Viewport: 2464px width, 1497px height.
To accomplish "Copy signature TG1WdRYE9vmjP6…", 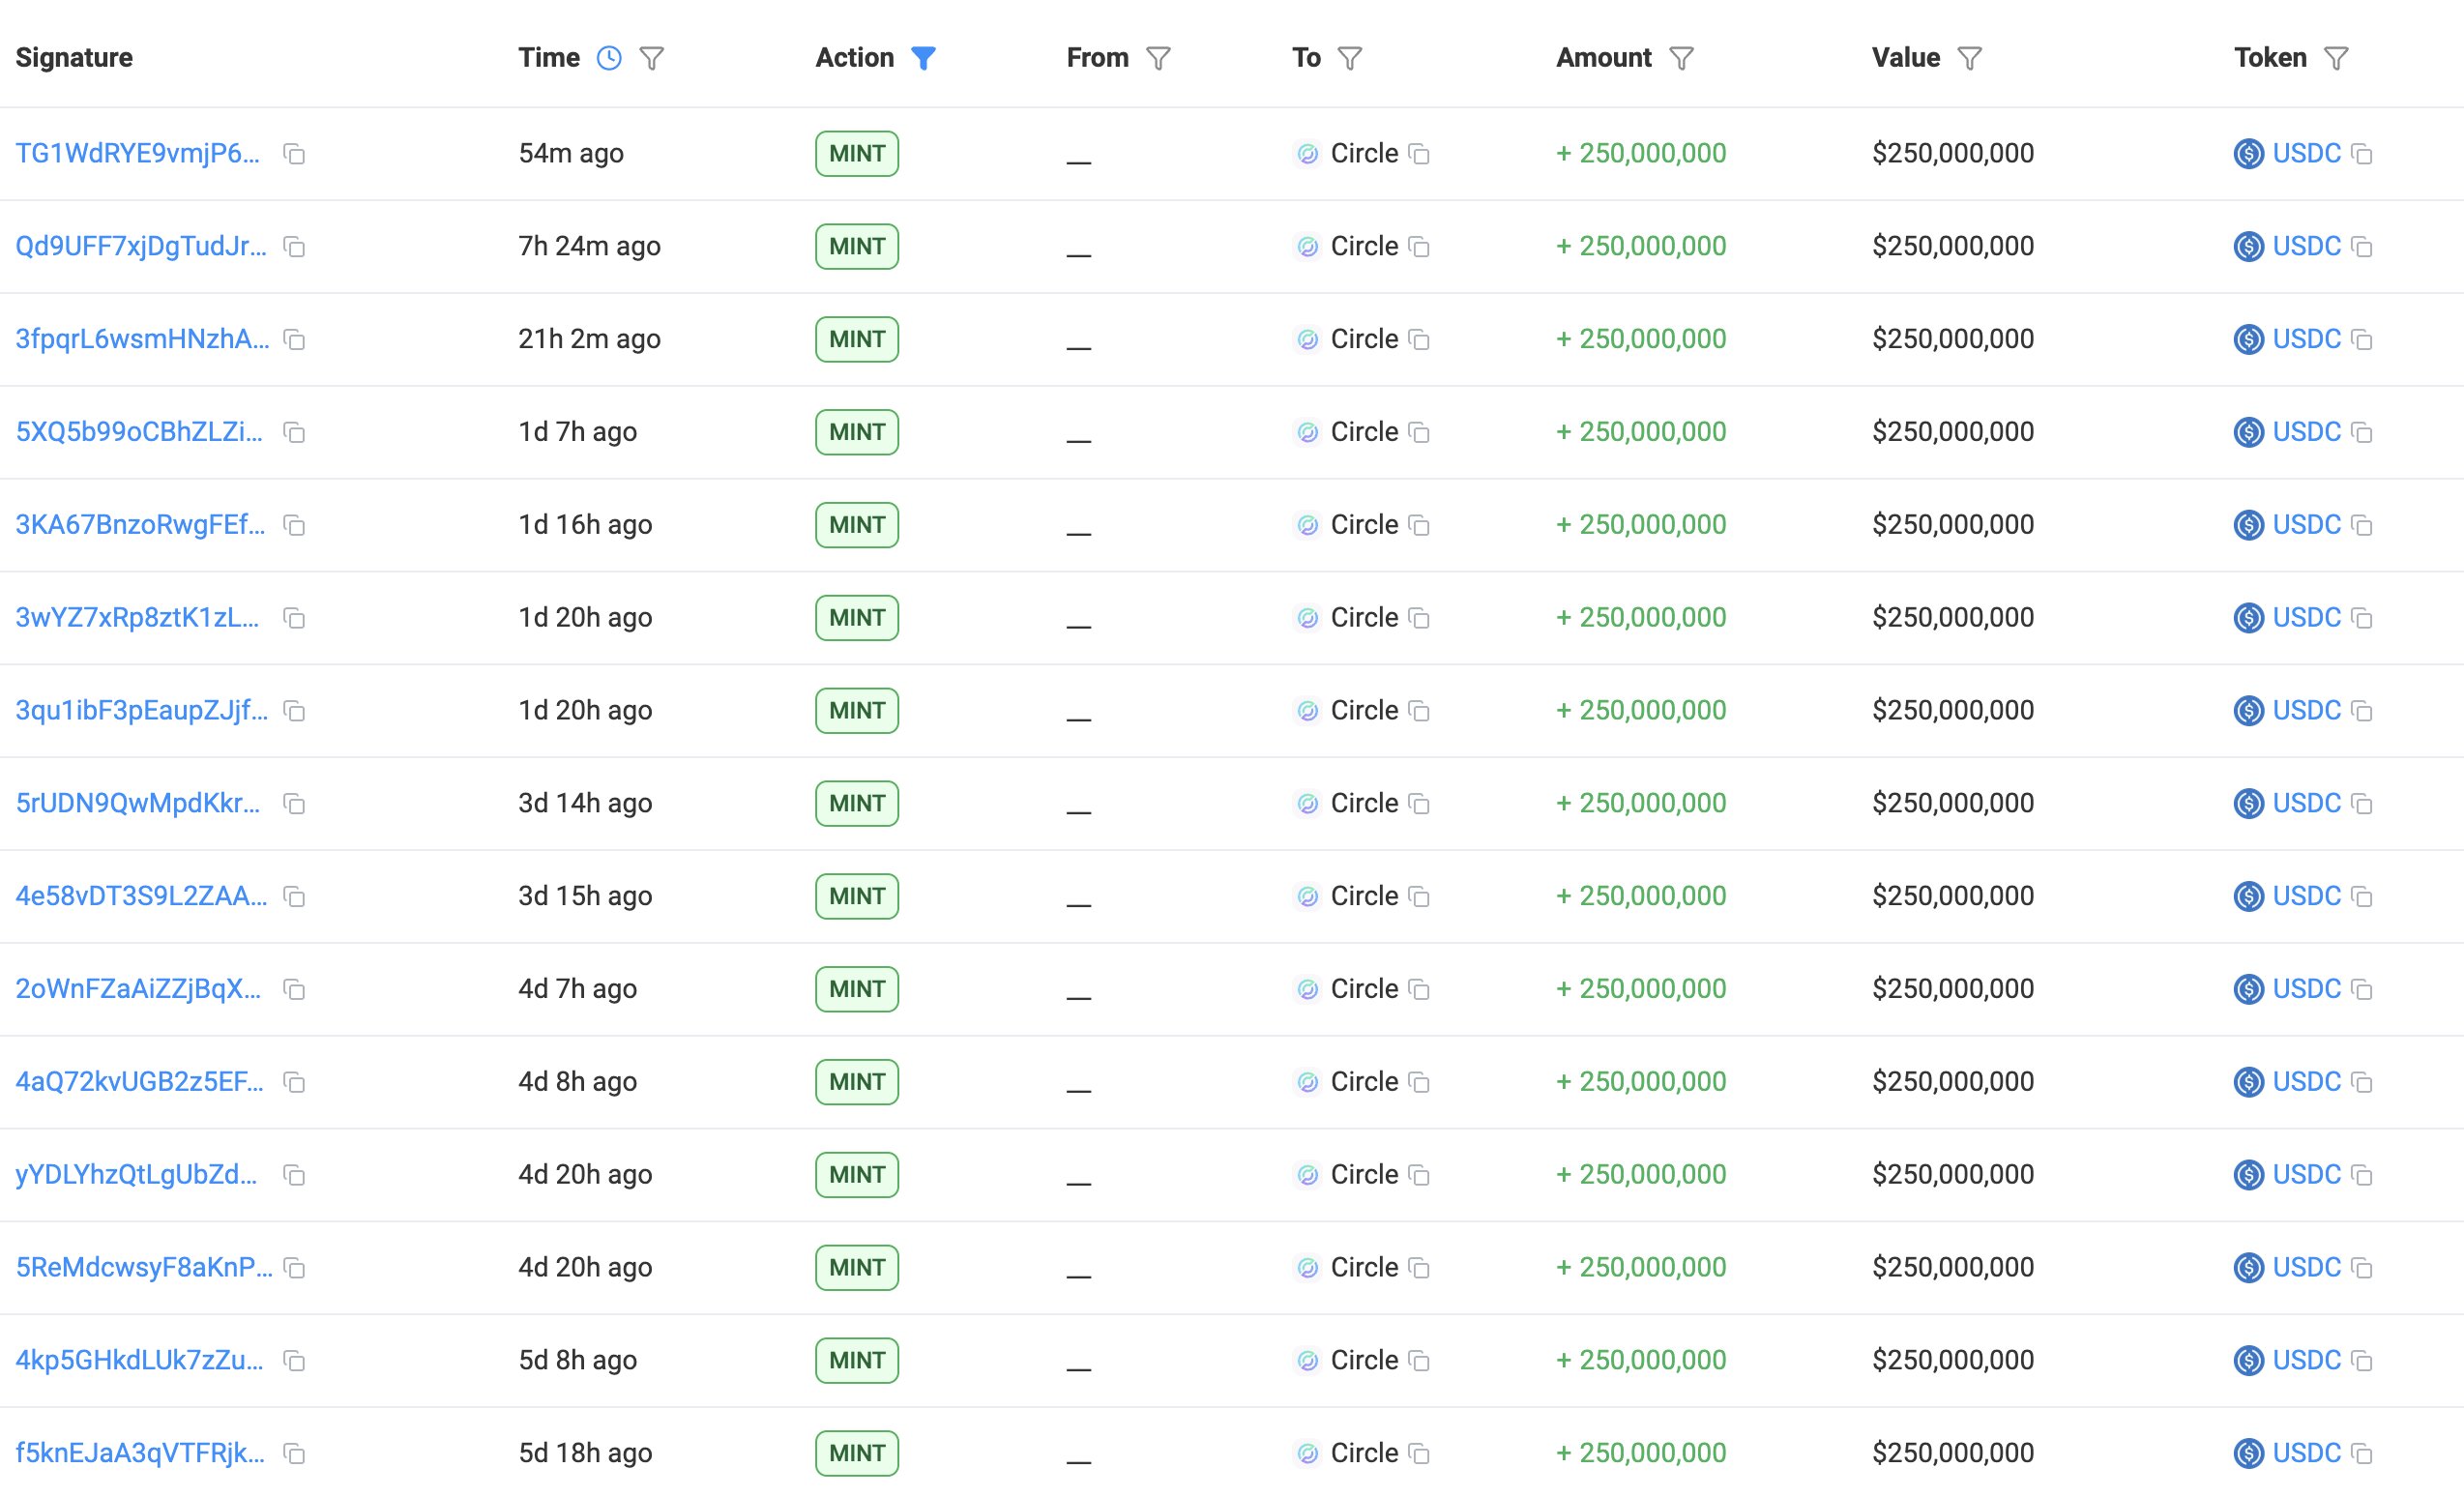I will point(294,154).
